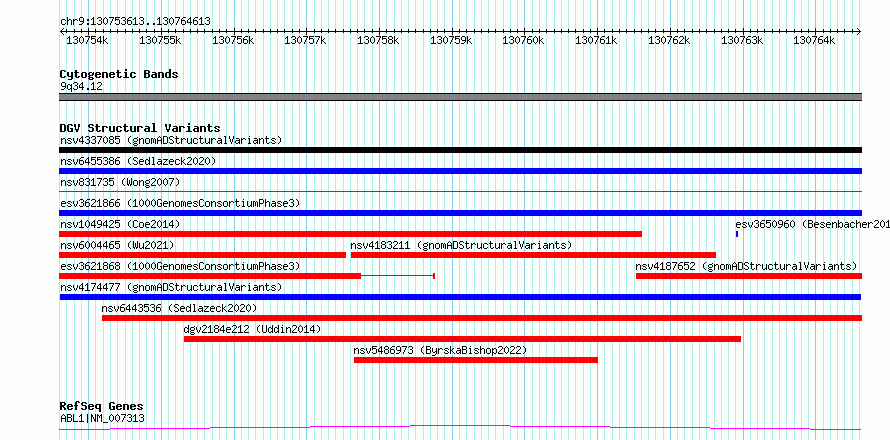Image resolution: width=890 pixels, height=440 pixels.
Task: Click the 130754k ruler tick label
Action: [88, 40]
